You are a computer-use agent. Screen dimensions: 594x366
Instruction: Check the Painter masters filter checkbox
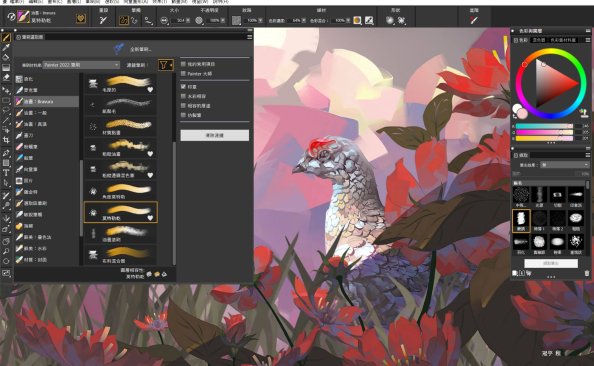[183, 74]
